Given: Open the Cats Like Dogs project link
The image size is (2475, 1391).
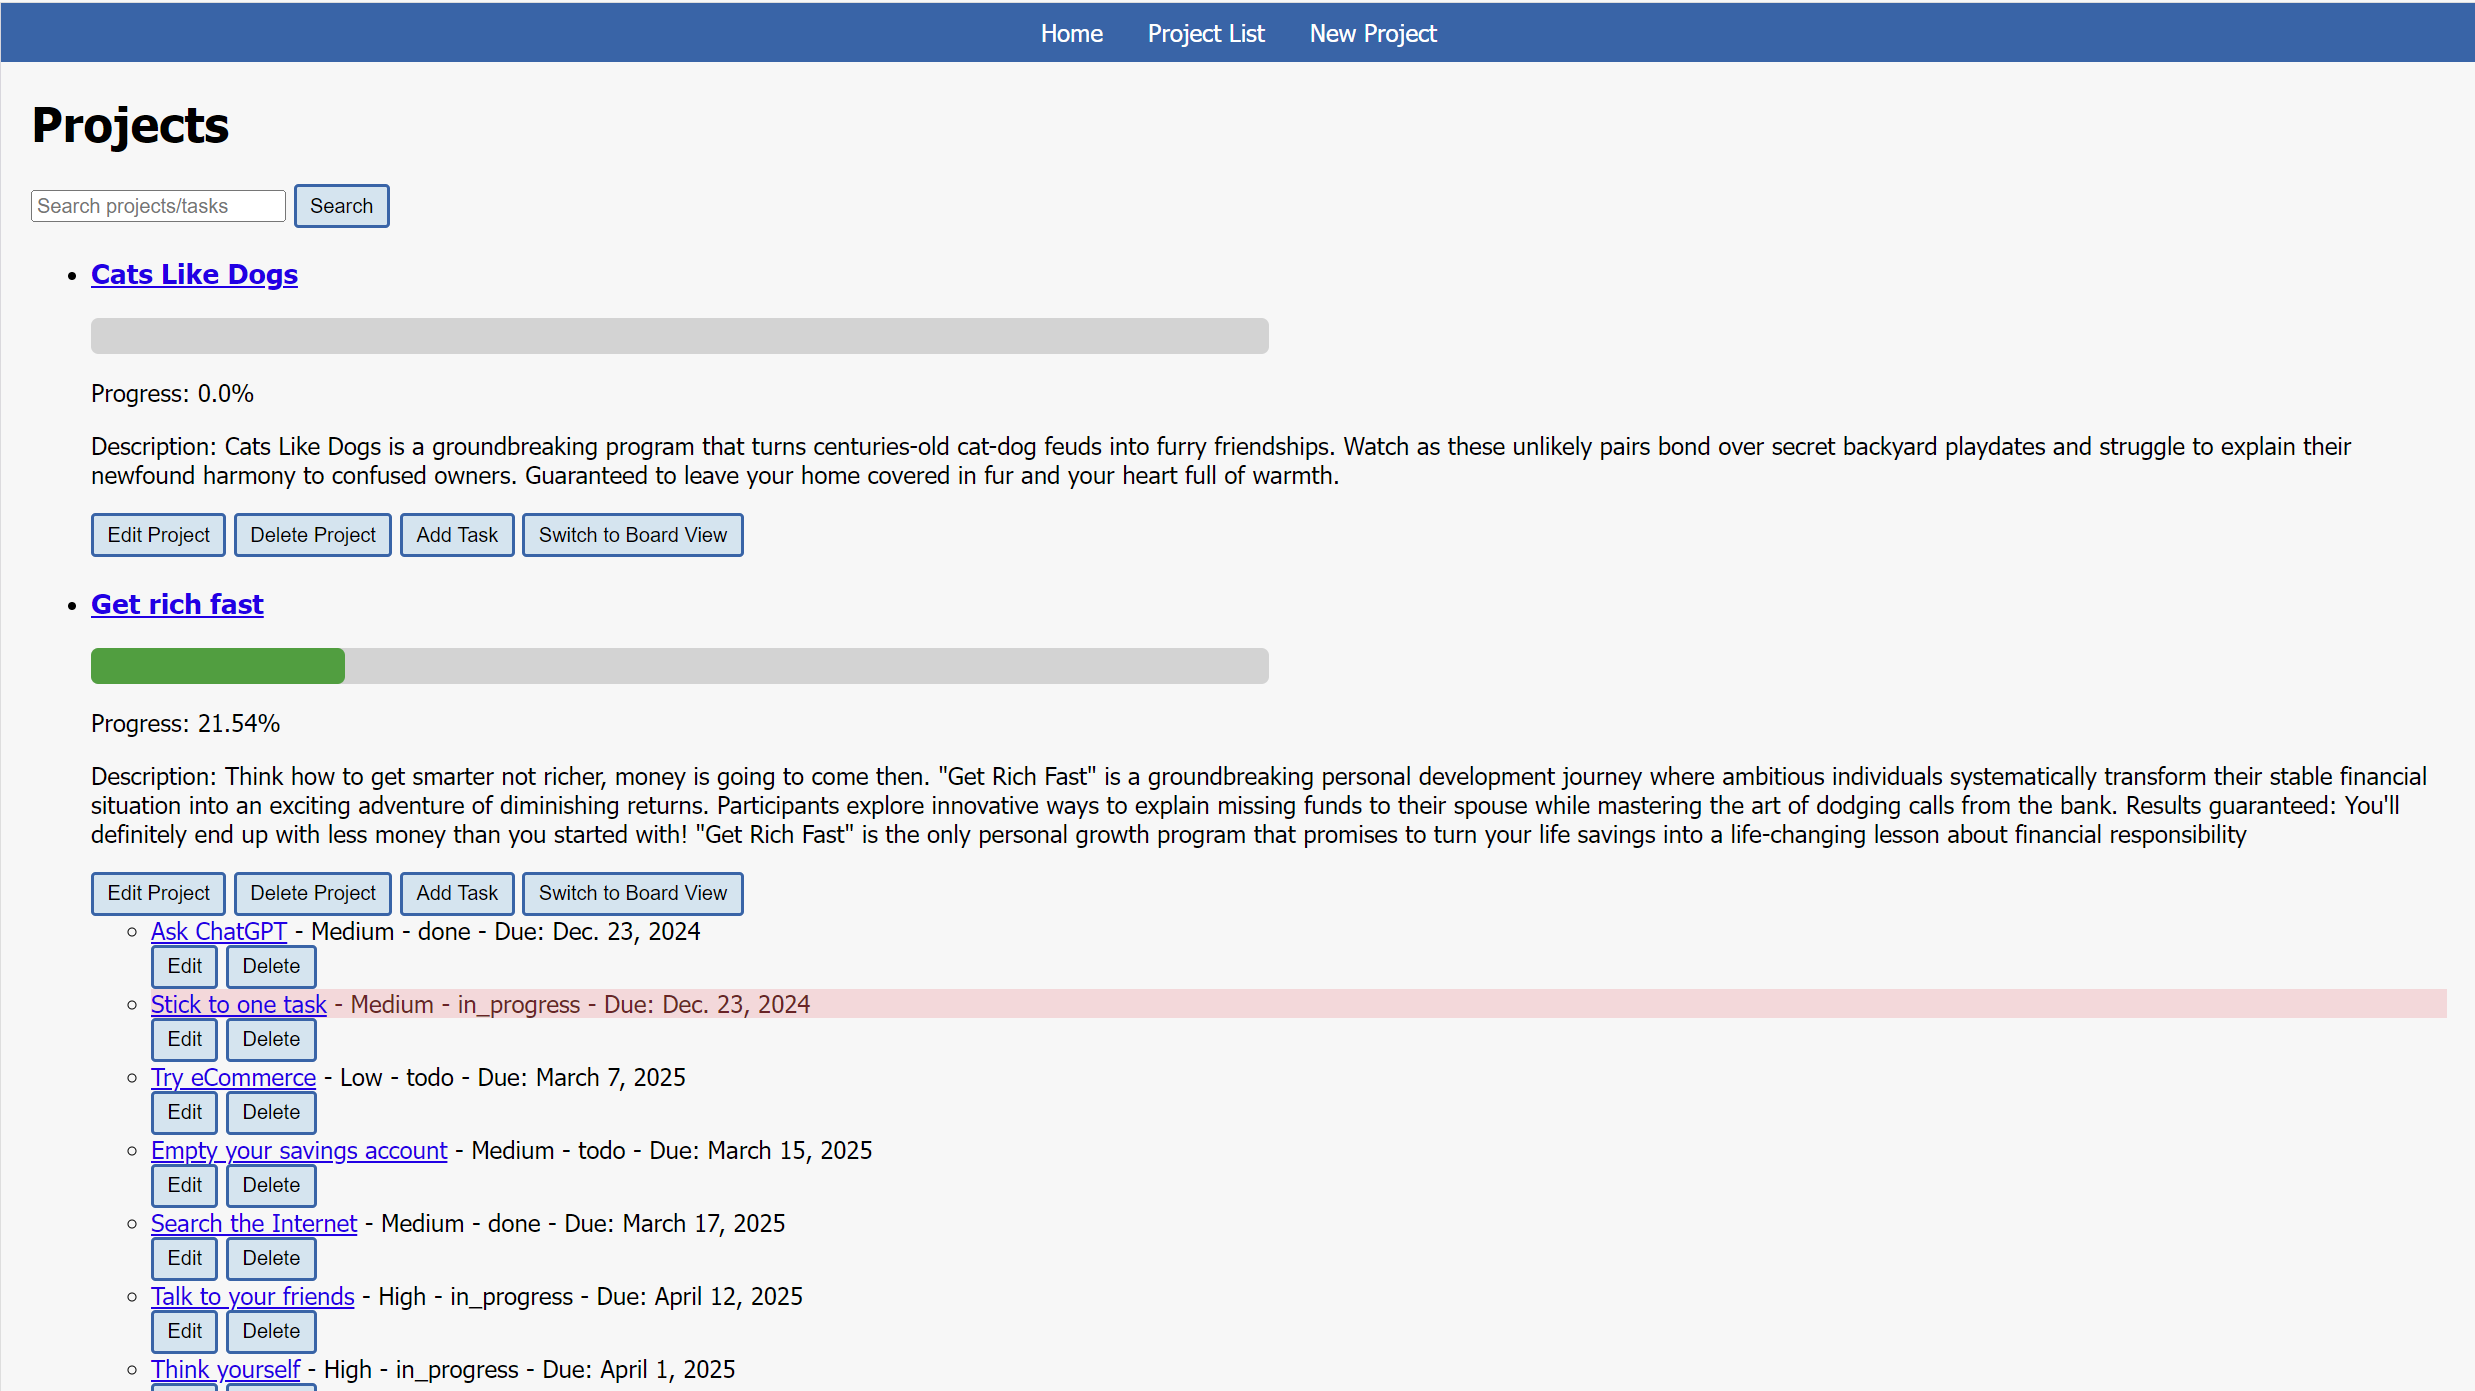Looking at the screenshot, I should pyautogui.click(x=194, y=274).
